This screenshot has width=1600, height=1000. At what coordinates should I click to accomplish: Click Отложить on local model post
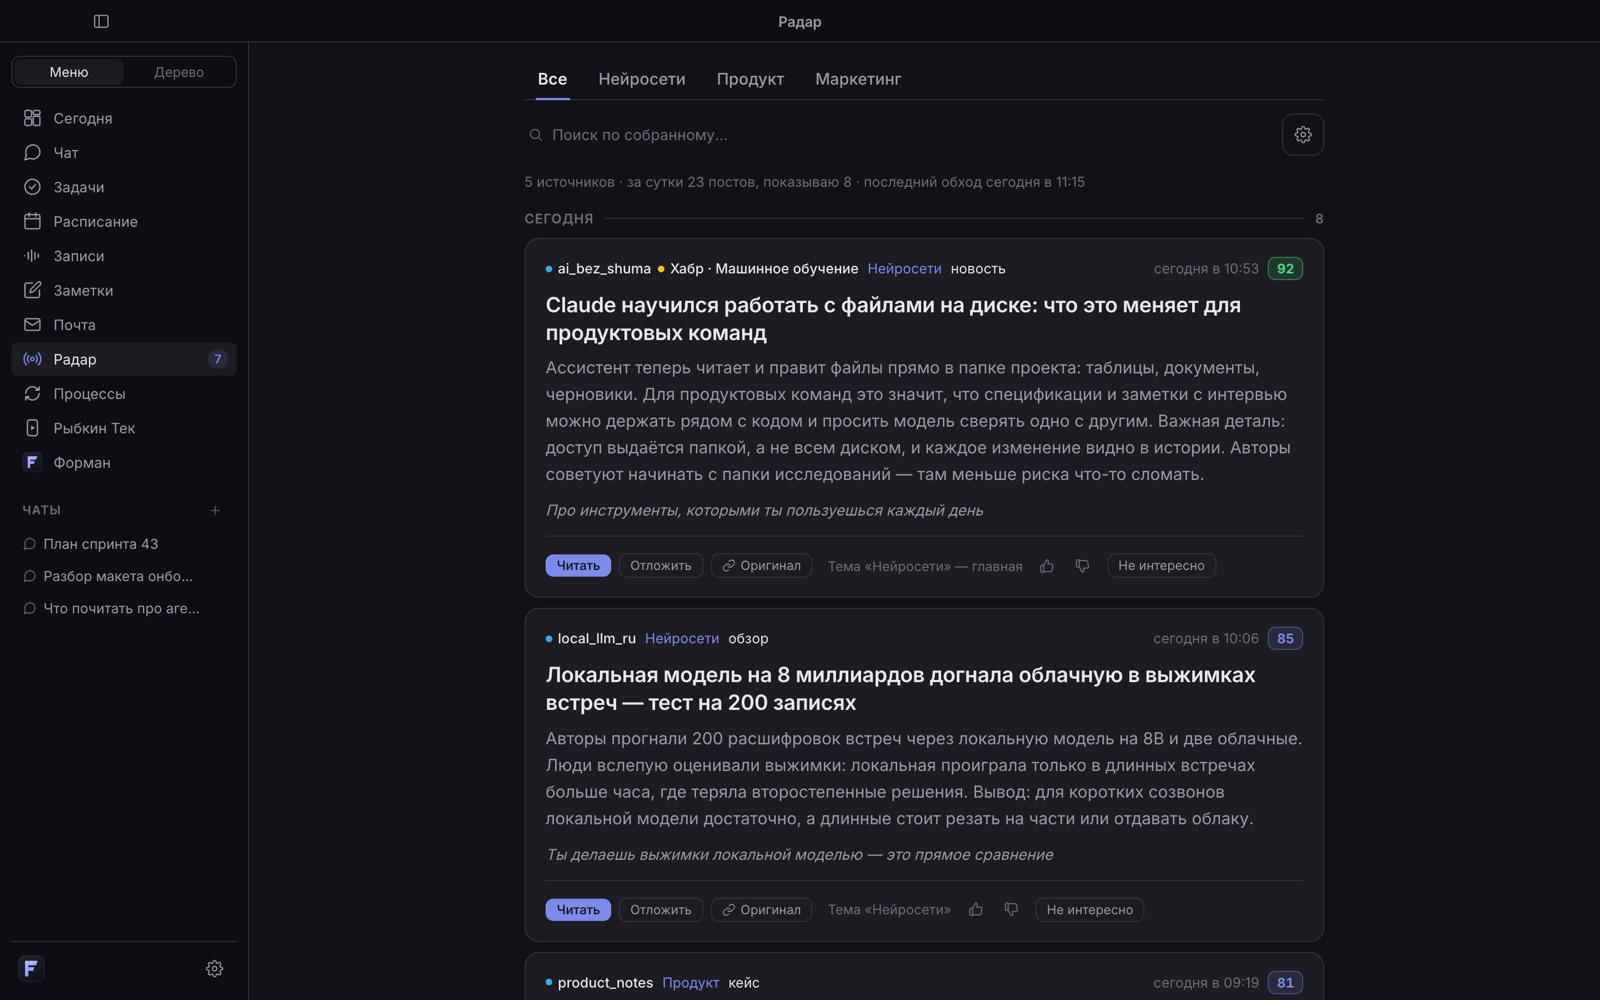[x=661, y=910]
